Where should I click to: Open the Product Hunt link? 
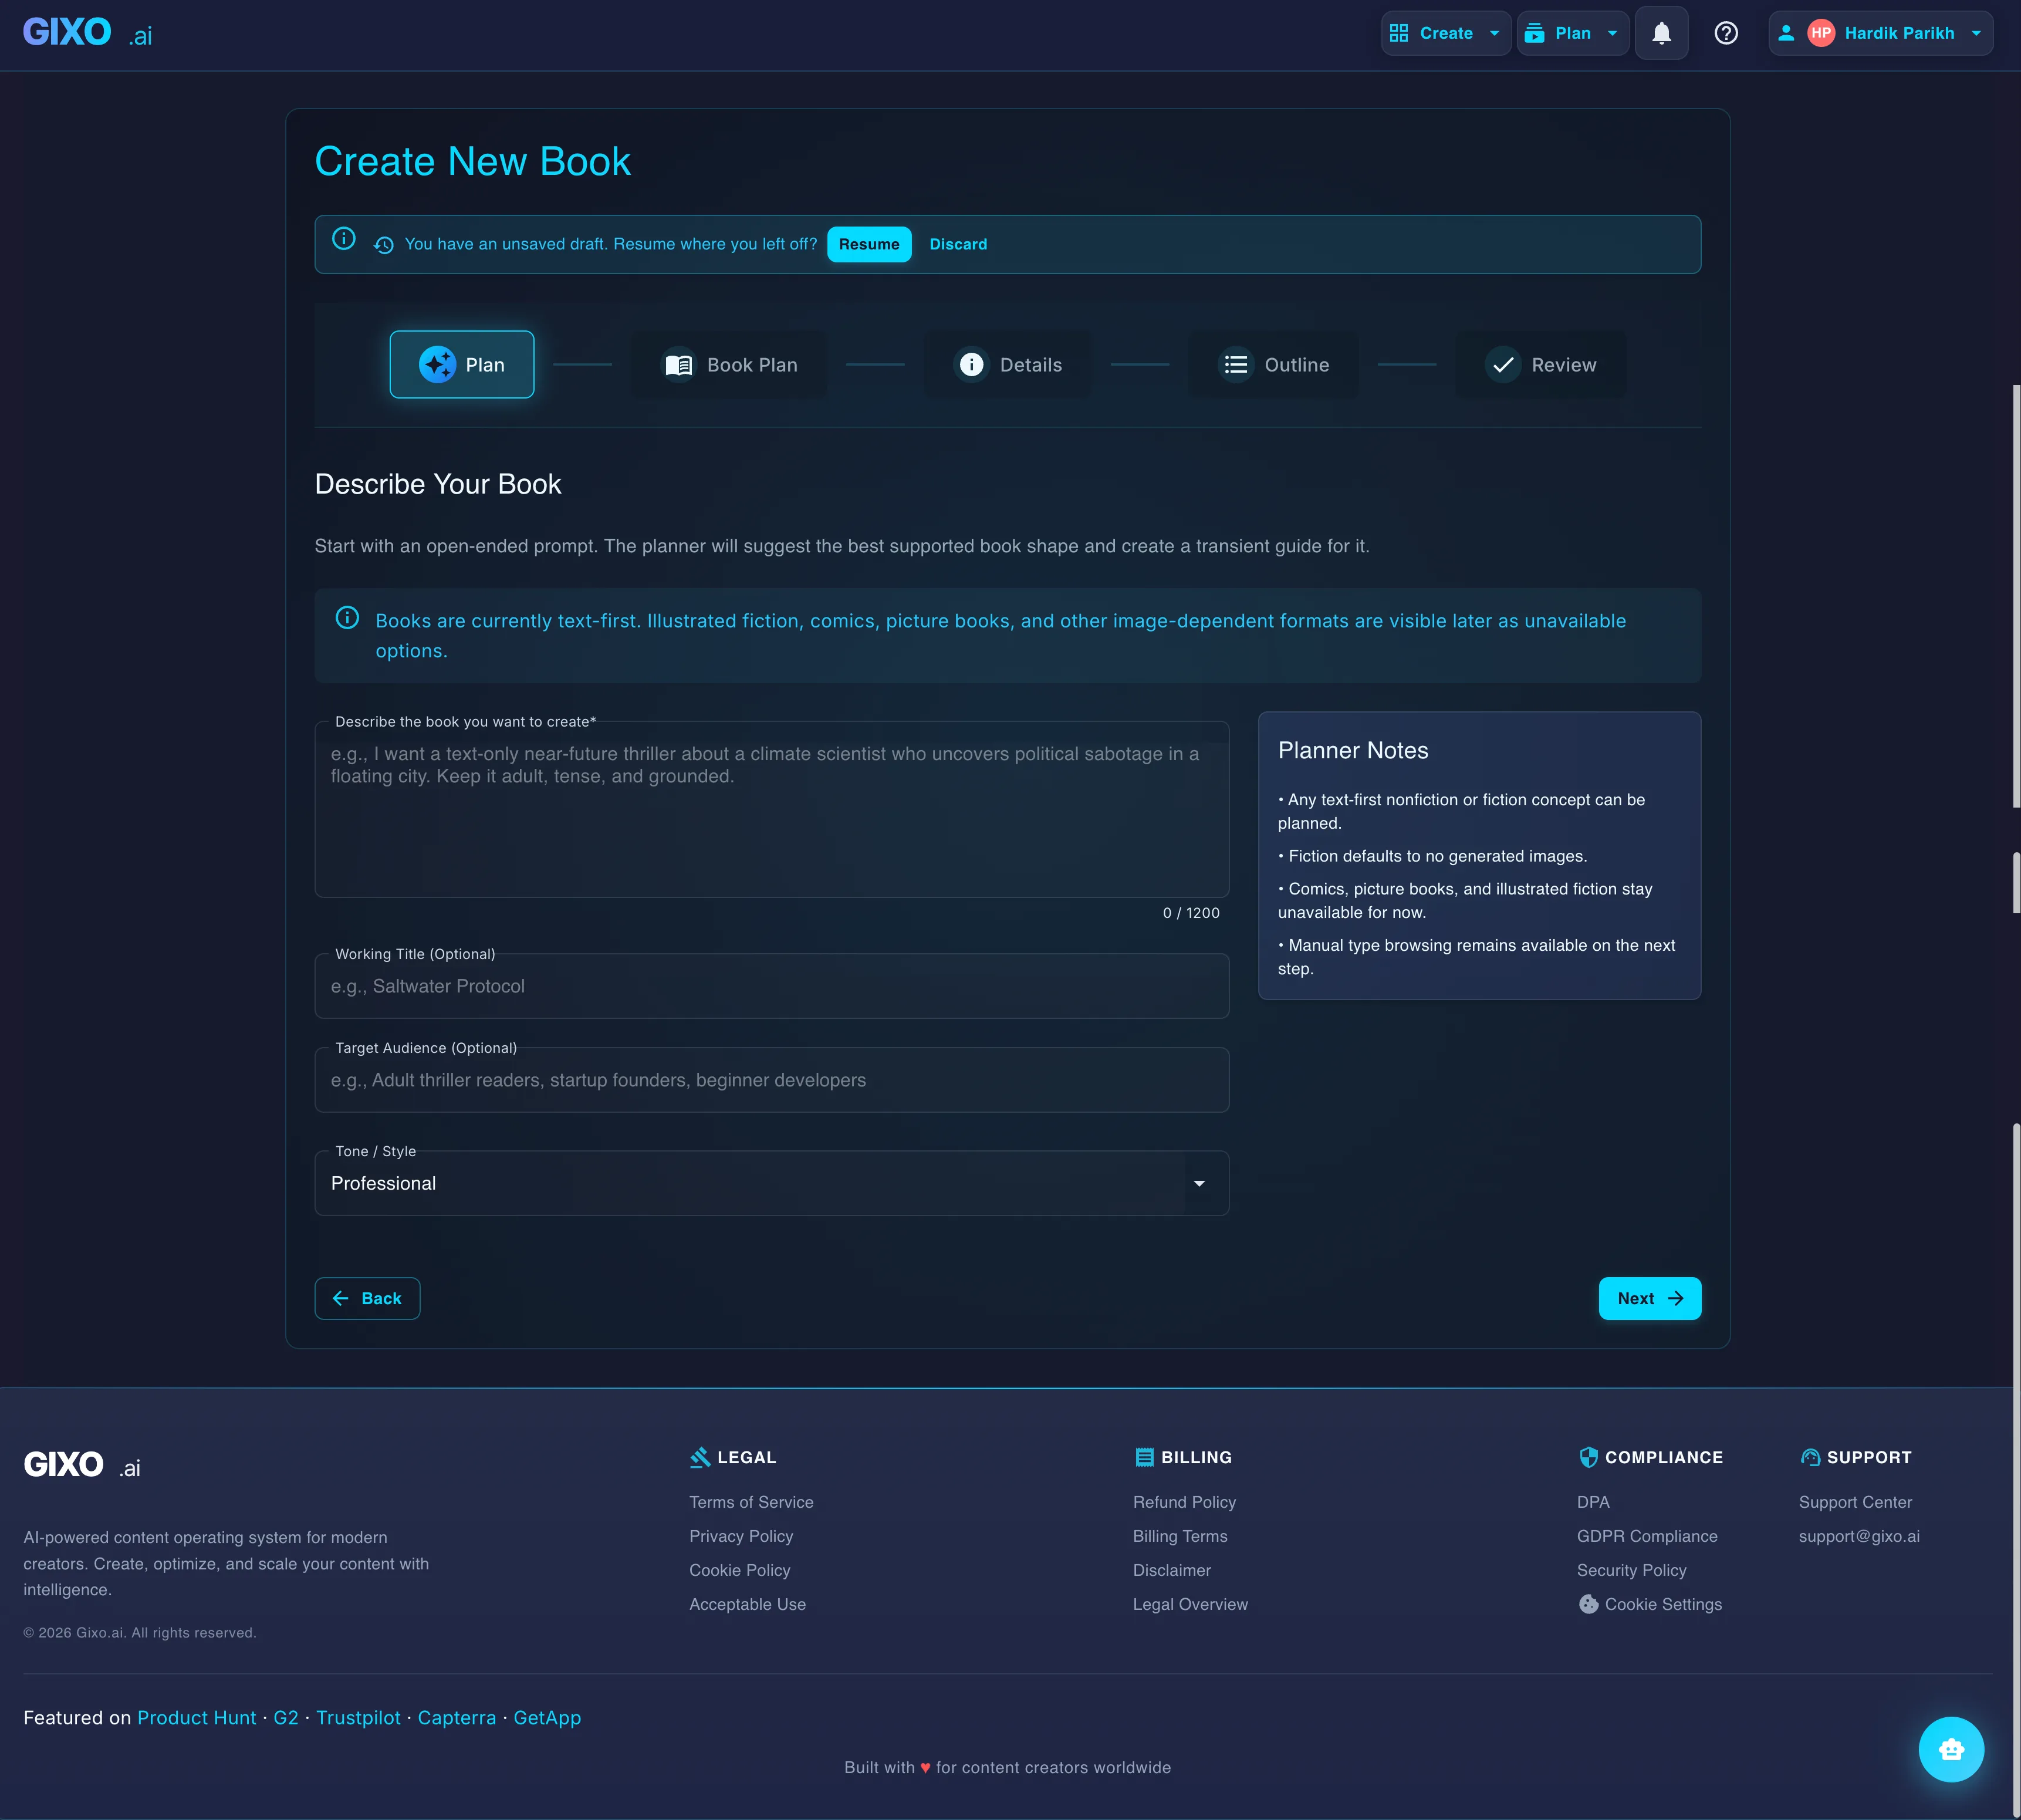pyautogui.click(x=196, y=1717)
